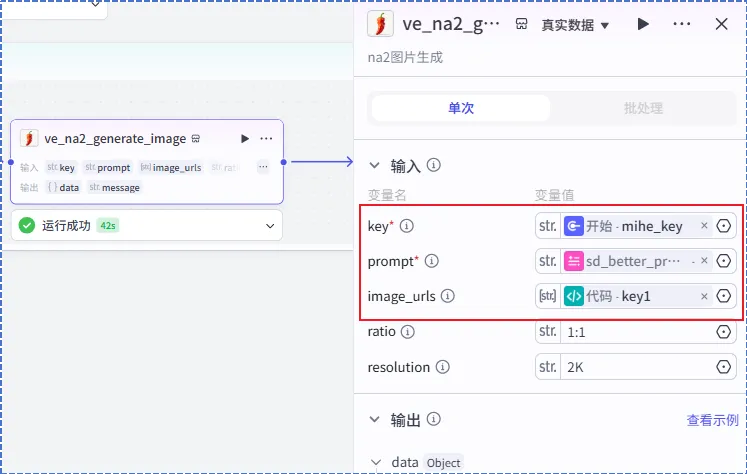747x474 pixels.
Task: Show more inputs on the node card
Action: [263, 167]
